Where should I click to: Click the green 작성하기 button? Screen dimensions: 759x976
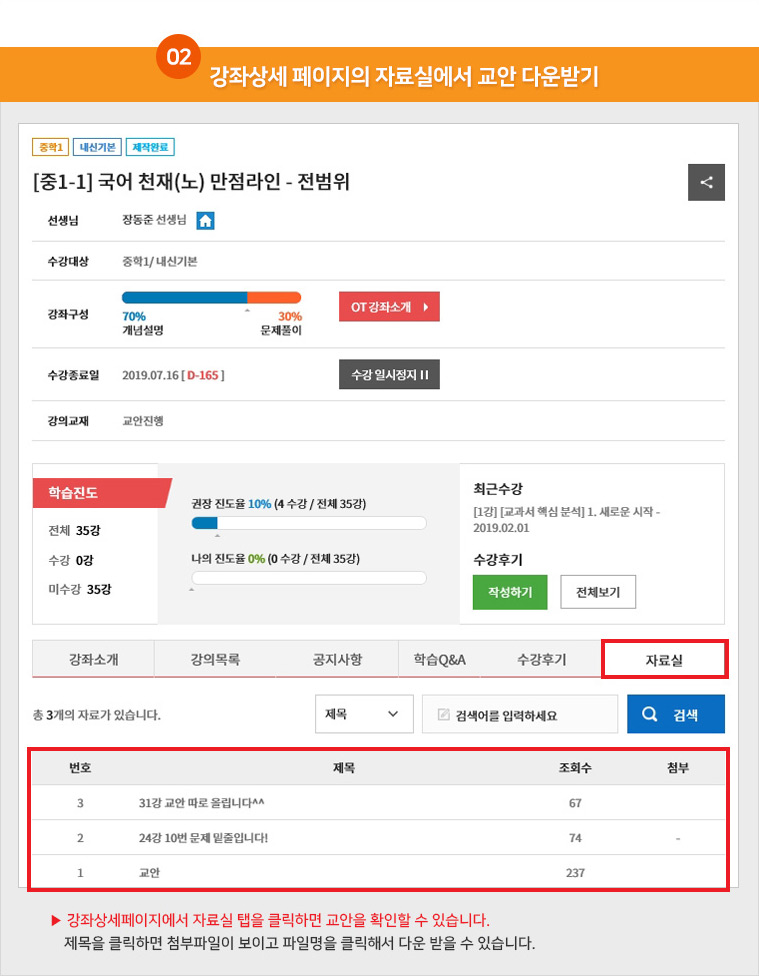[510, 592]
